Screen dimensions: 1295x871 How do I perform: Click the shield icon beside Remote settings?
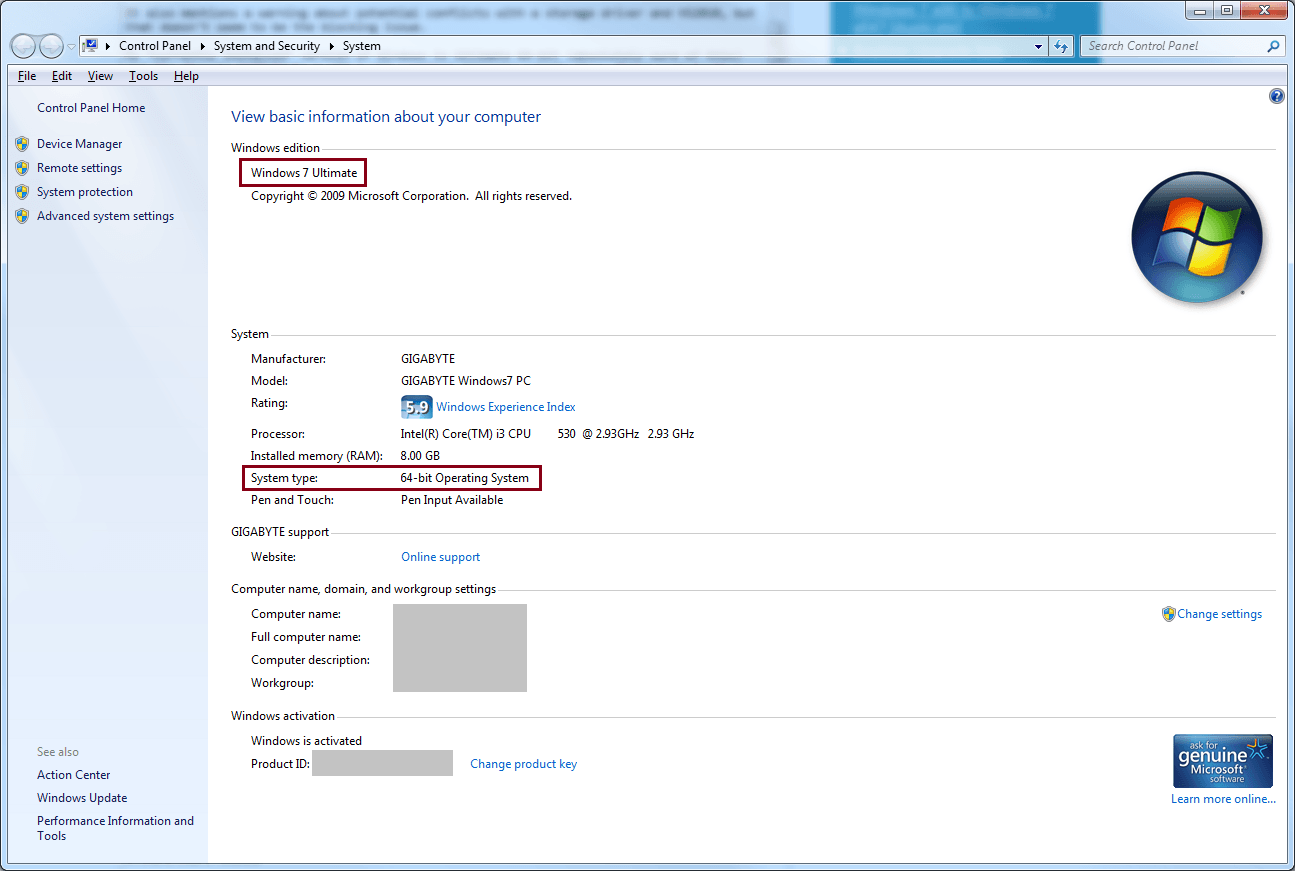pyautogui.click(x=22, y=168)
